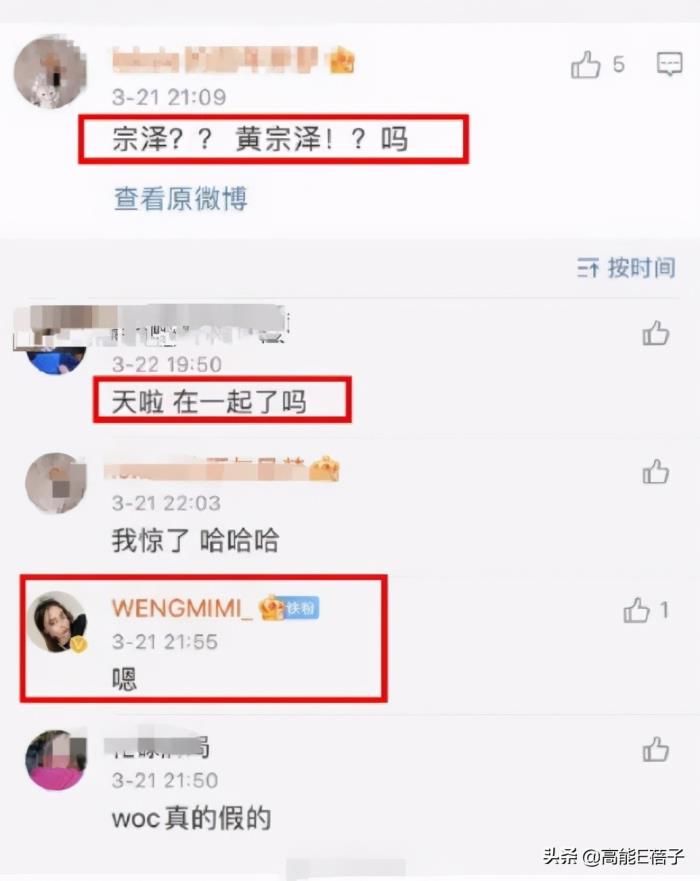Open the WENGMIMI_ username profile
Viewport: 700px width, 881px height.
[183, 608]
